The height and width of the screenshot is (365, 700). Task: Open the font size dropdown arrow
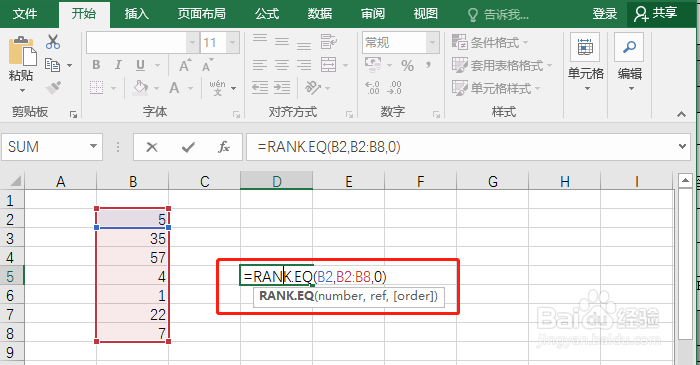click(232, 43)
